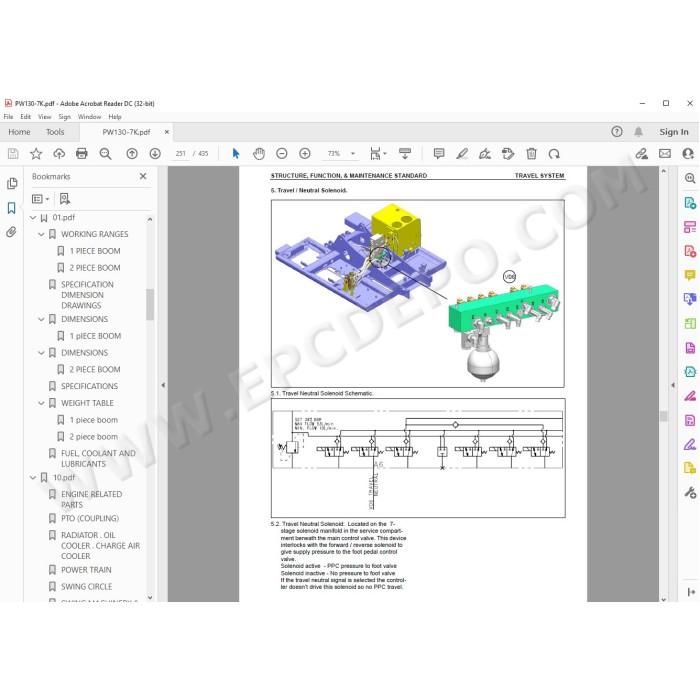Click the document vertical scrollbar thumb
700x700 pixels.
pyautogui.click(x=664, y=416)
